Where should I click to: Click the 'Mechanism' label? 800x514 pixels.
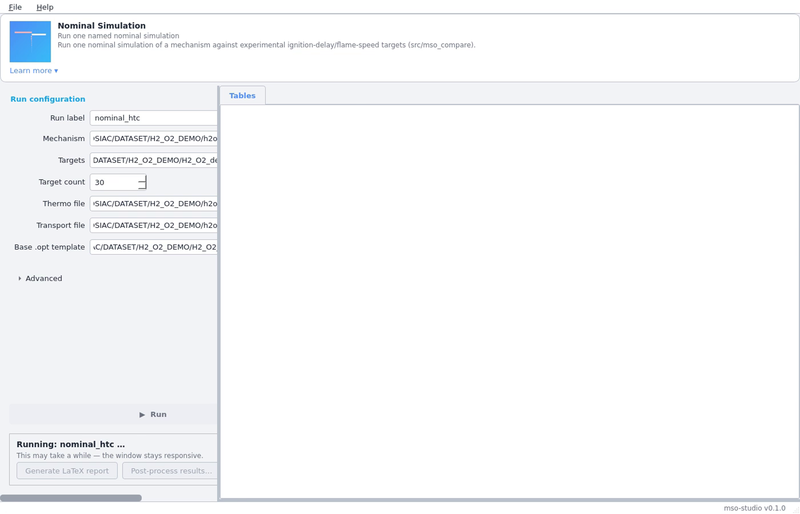pyautogui.click(x=64, y=138)
